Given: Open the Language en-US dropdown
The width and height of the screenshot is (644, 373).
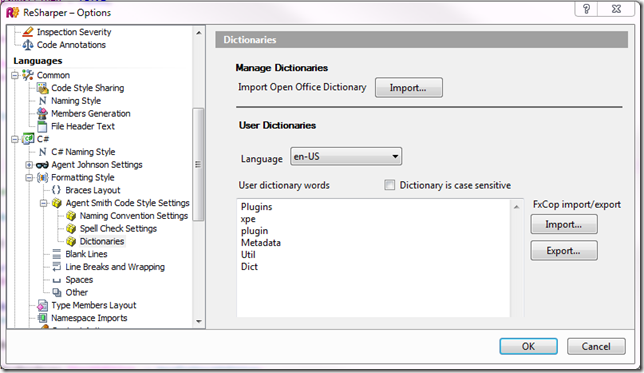Looking at the screenshot, I should (346, 157).
